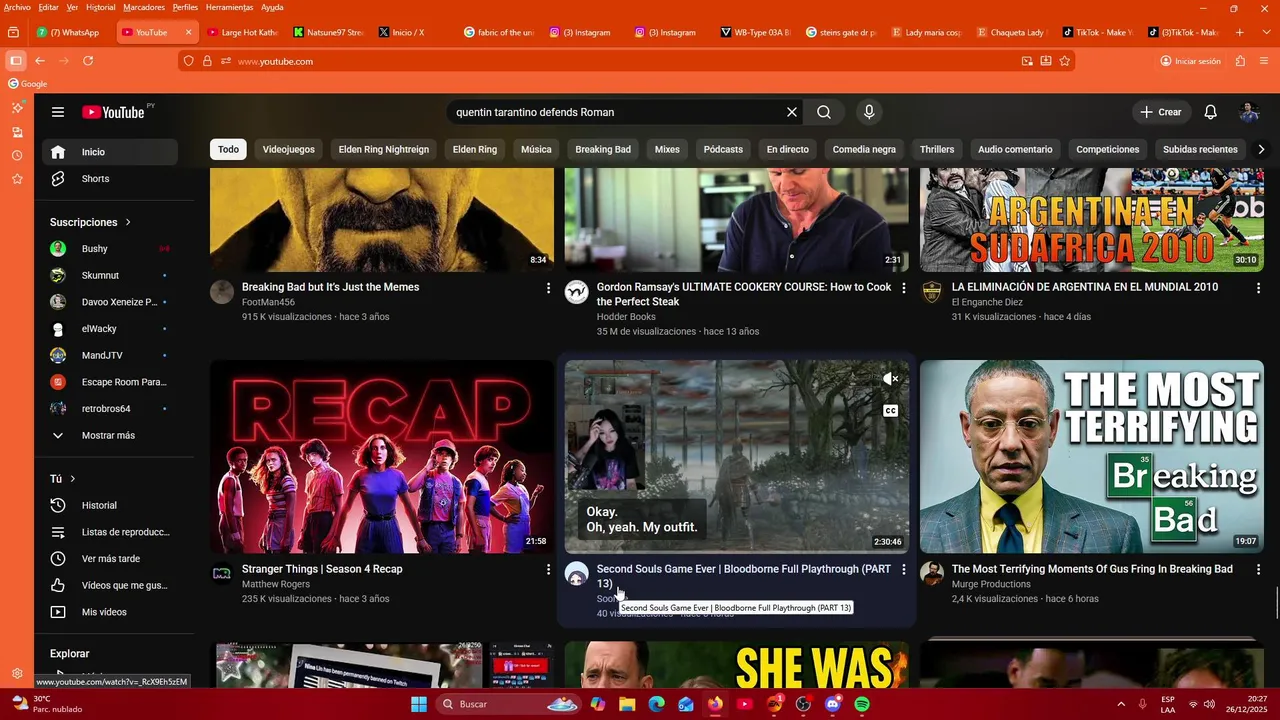The width and height of the screenshot is (1280, 720).
Task: Open MandJTV subscription channel
Action: tap(110, 355)
